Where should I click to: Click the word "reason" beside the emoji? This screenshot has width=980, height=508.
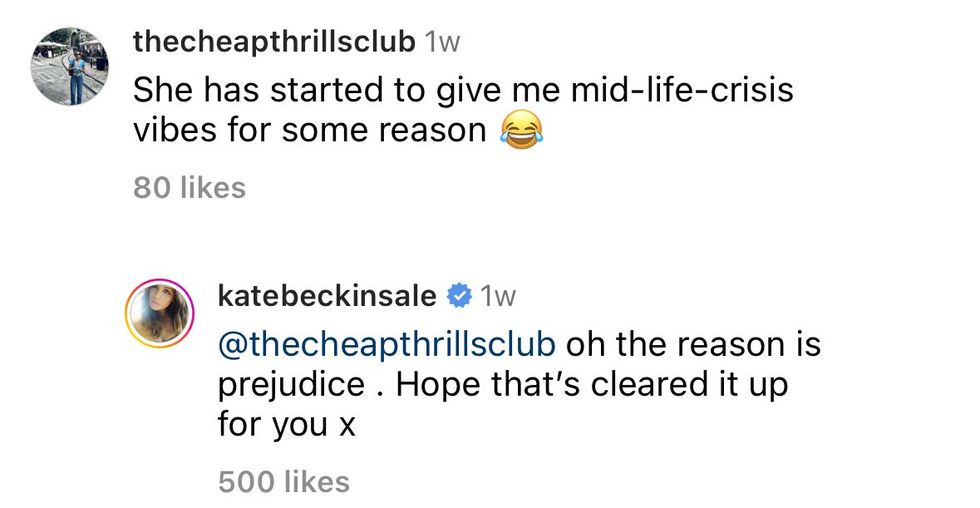click(x=423, y=131)
